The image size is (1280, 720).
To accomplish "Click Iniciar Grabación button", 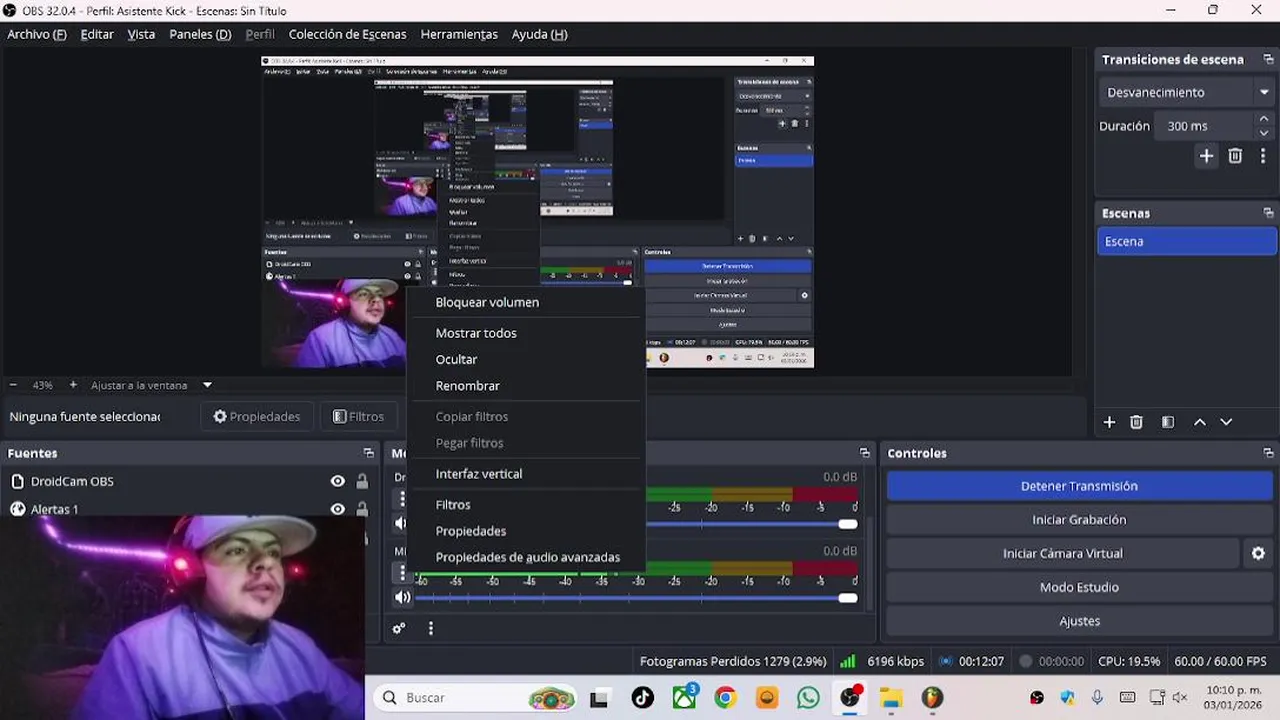I will pos(1079,520).
